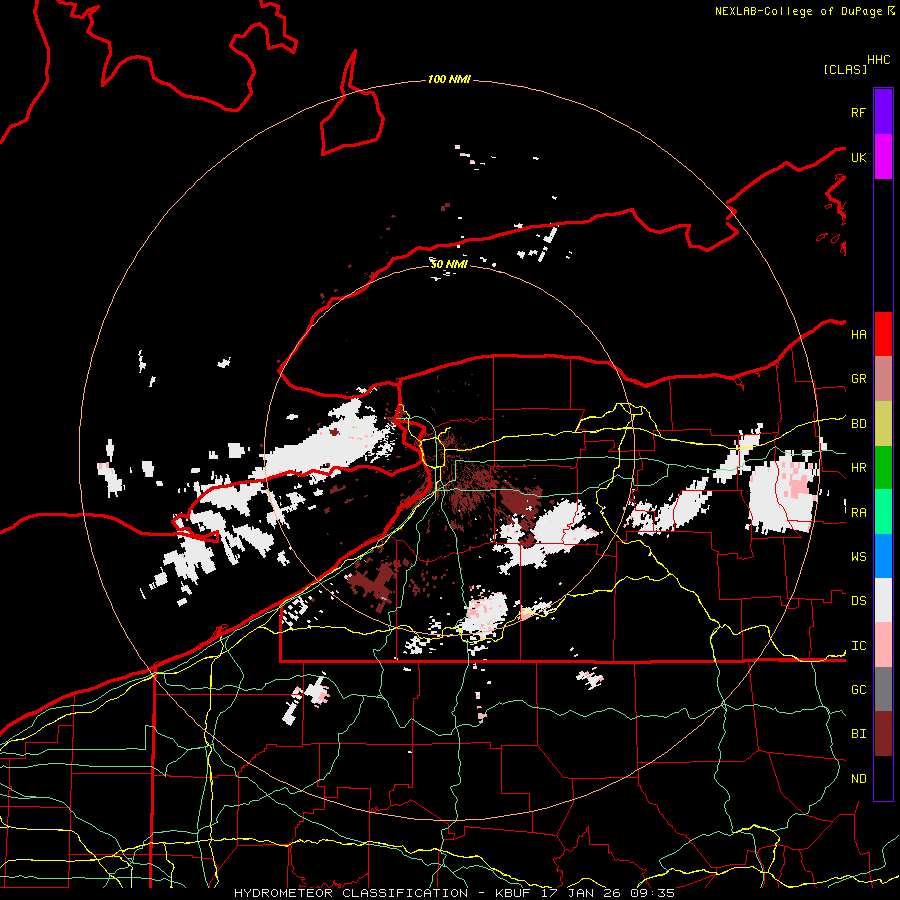Click the DS legend label
This screenshot has width=900, height=900.
pyautogui.click(x=858, y=601)
